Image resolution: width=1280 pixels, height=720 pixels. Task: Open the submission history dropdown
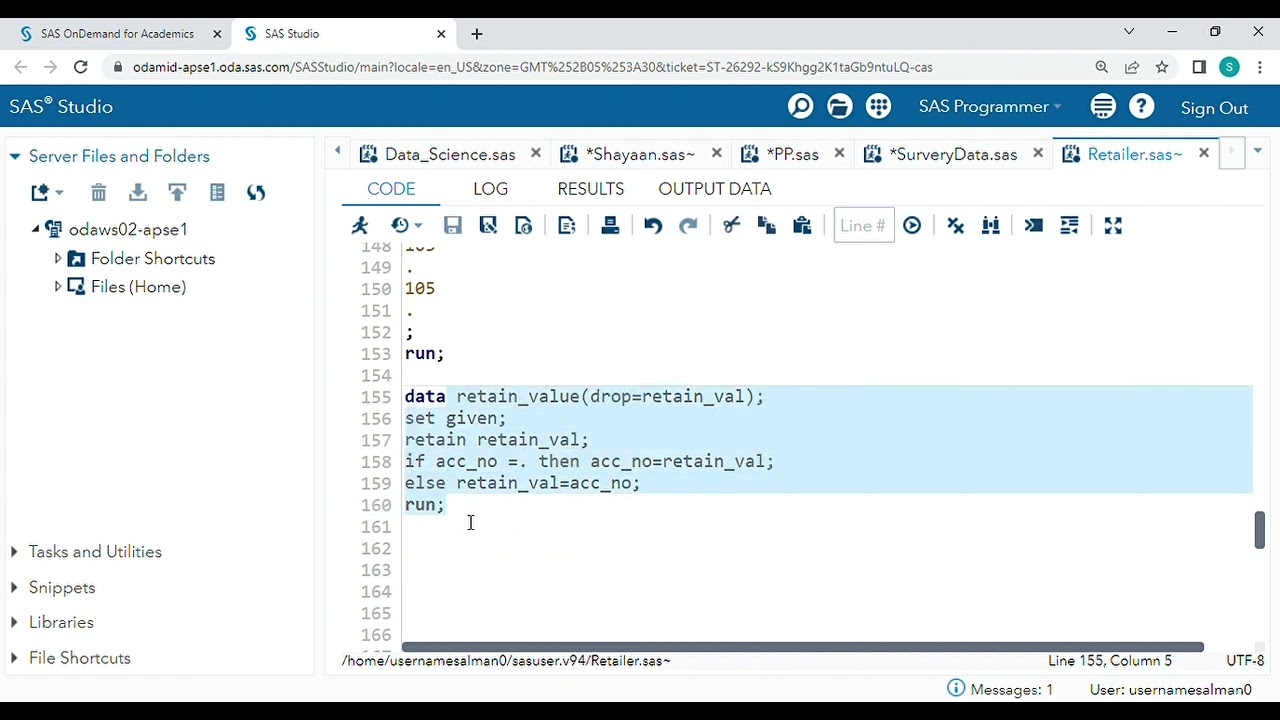tap(406, 226)
